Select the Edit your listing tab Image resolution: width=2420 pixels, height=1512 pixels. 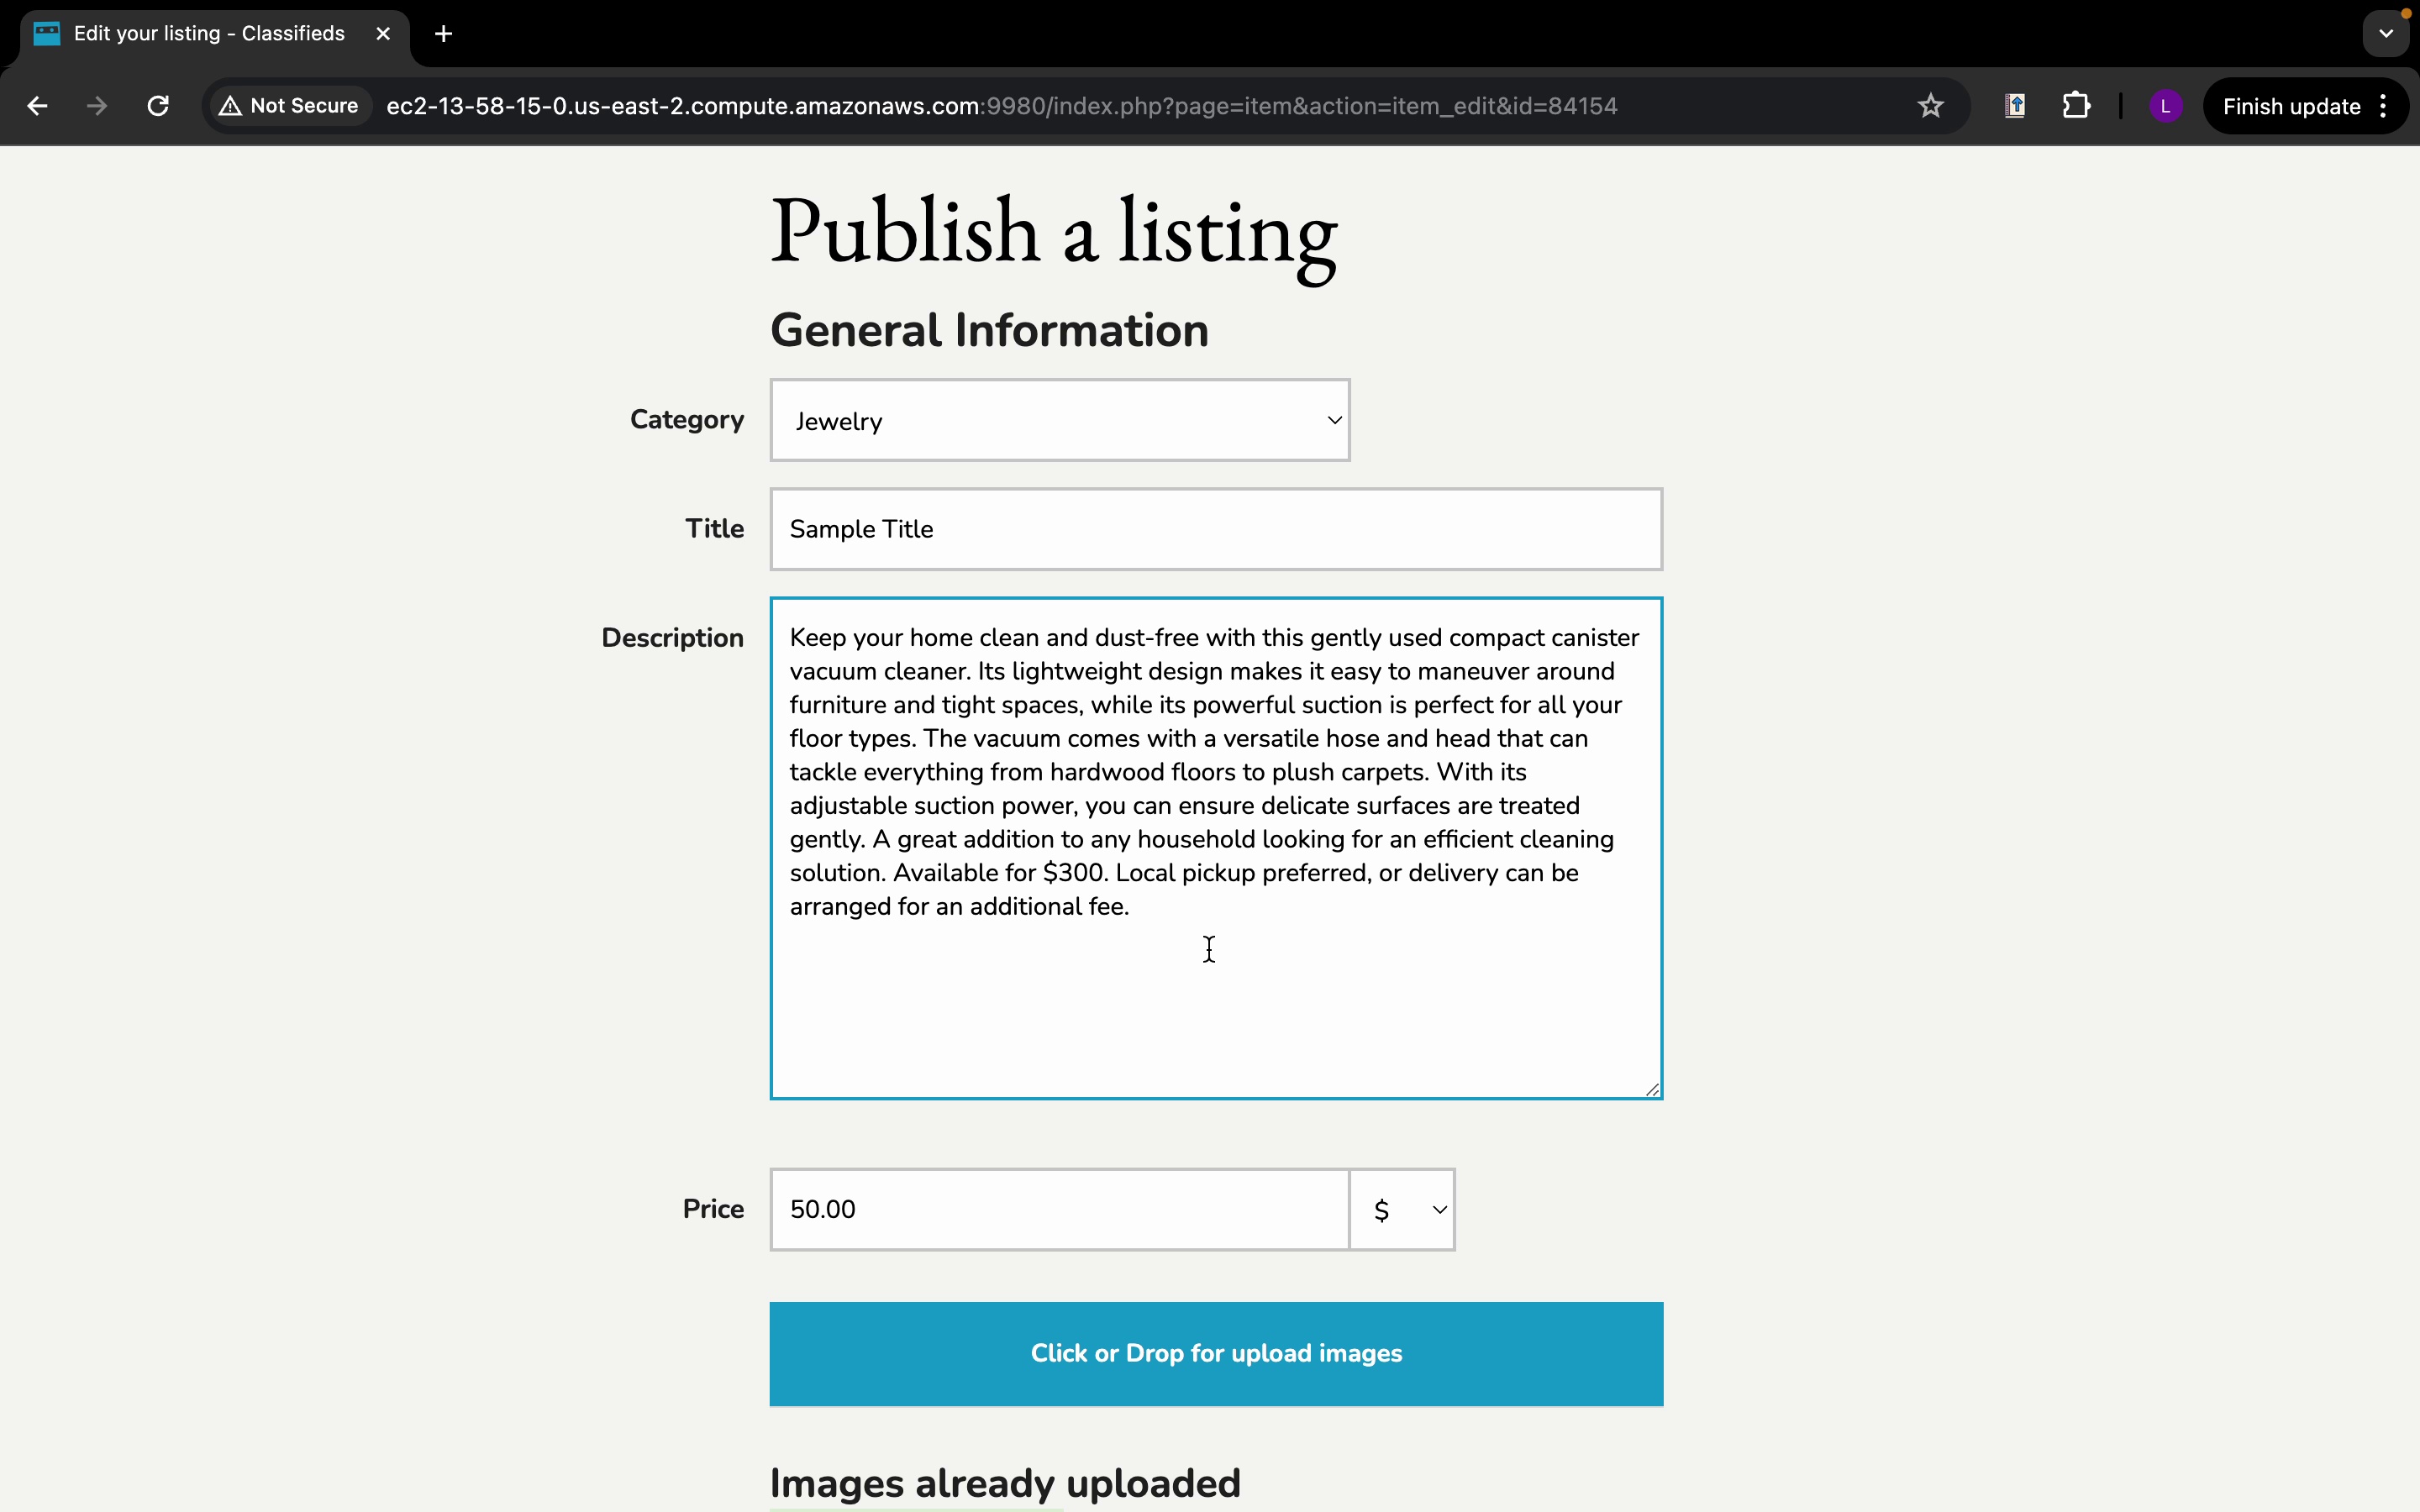[208, 34]
